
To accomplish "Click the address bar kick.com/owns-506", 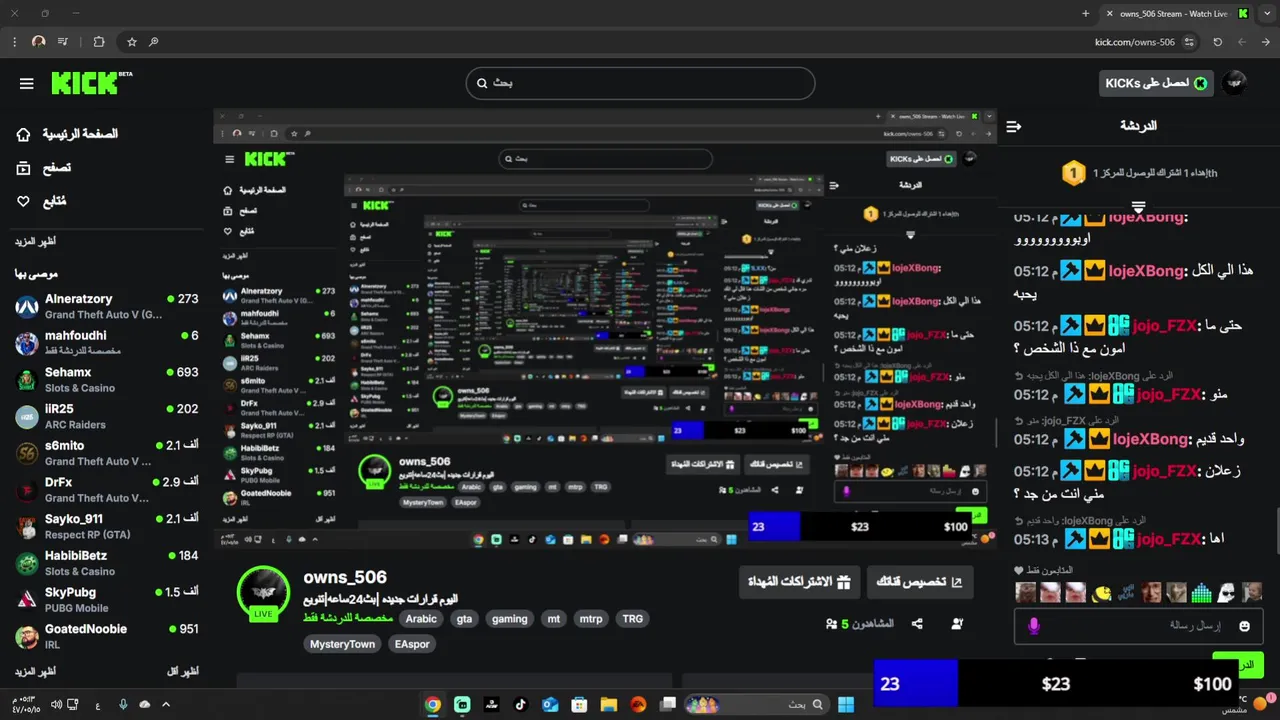I will 1134,42.
